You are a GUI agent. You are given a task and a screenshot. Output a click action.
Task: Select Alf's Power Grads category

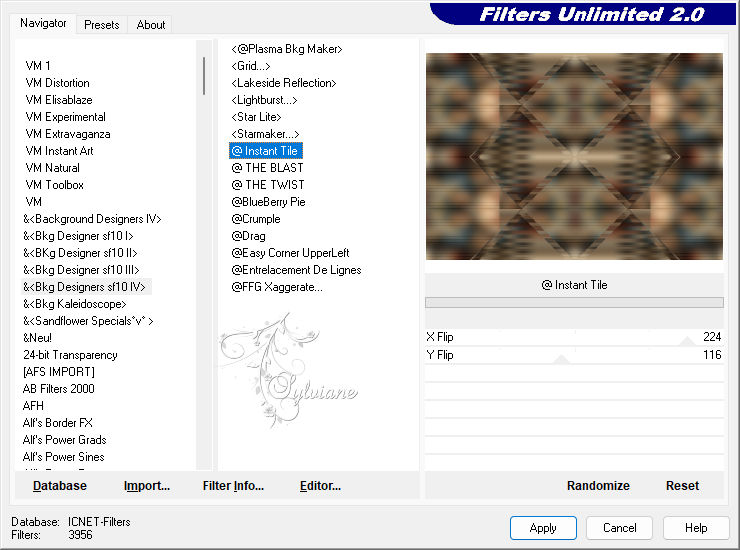(x=65, y=440)
